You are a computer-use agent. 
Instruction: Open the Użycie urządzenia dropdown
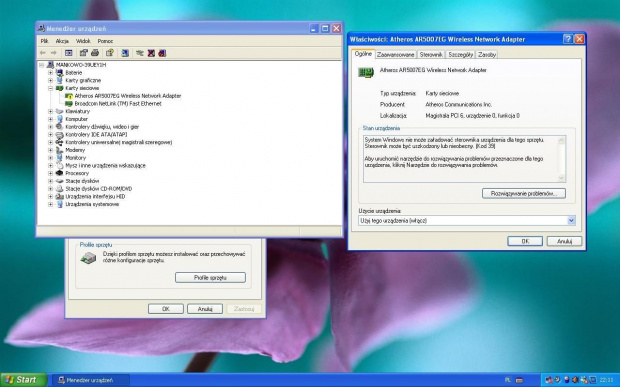click(571, 221)
